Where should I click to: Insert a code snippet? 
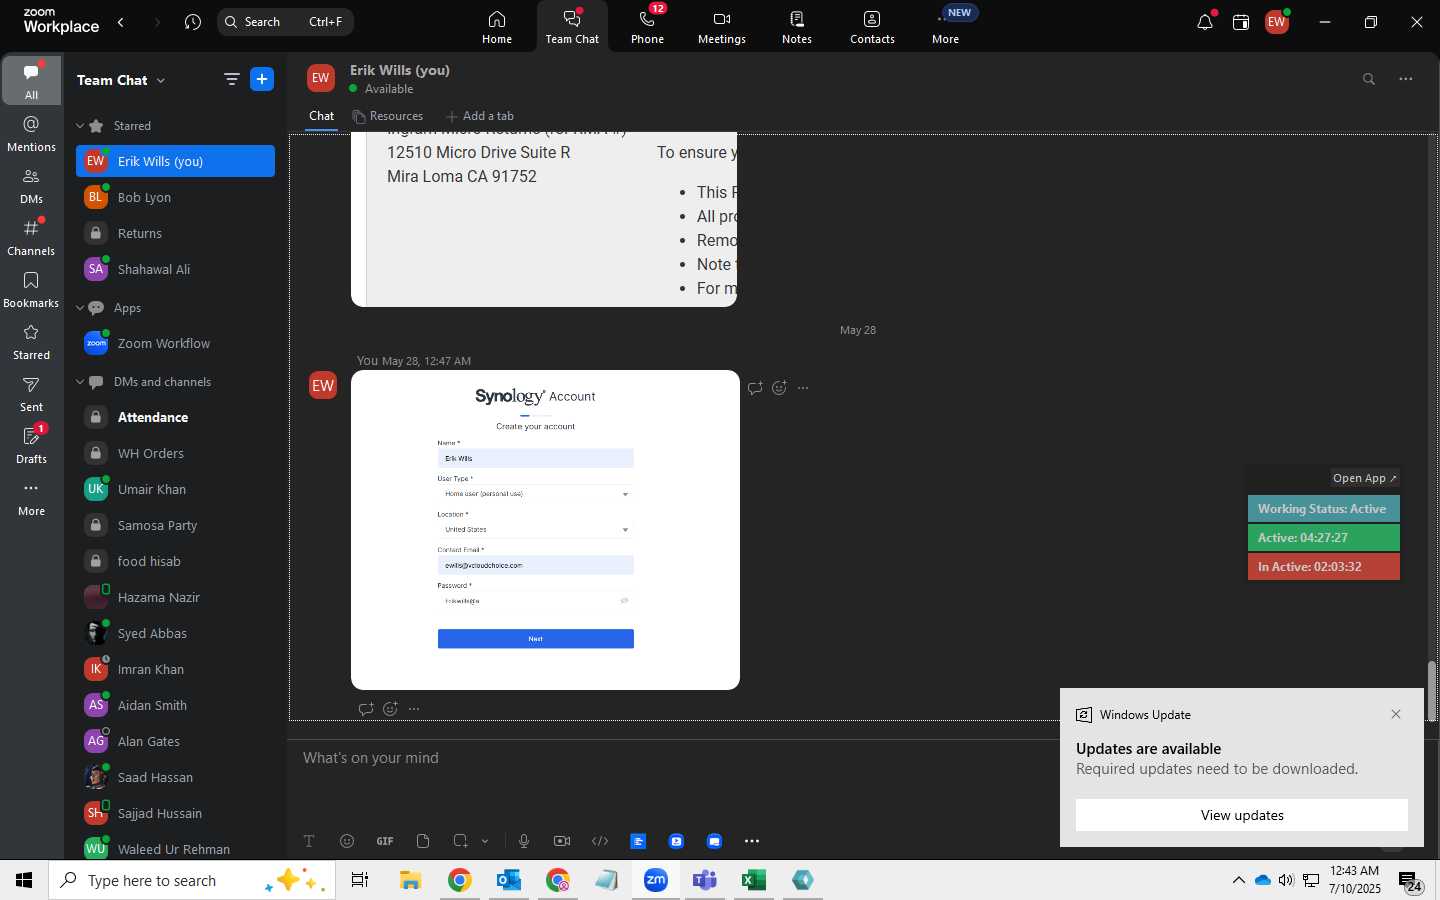click(600, 841)
